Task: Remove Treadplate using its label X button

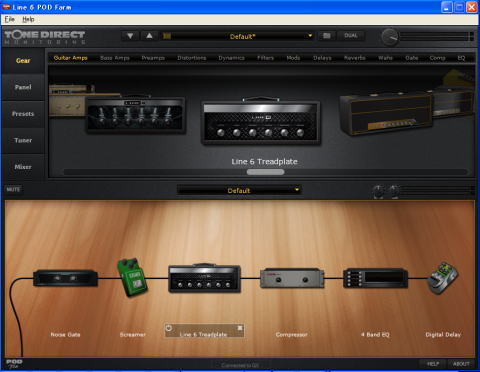Action: (x=240, y=328)
